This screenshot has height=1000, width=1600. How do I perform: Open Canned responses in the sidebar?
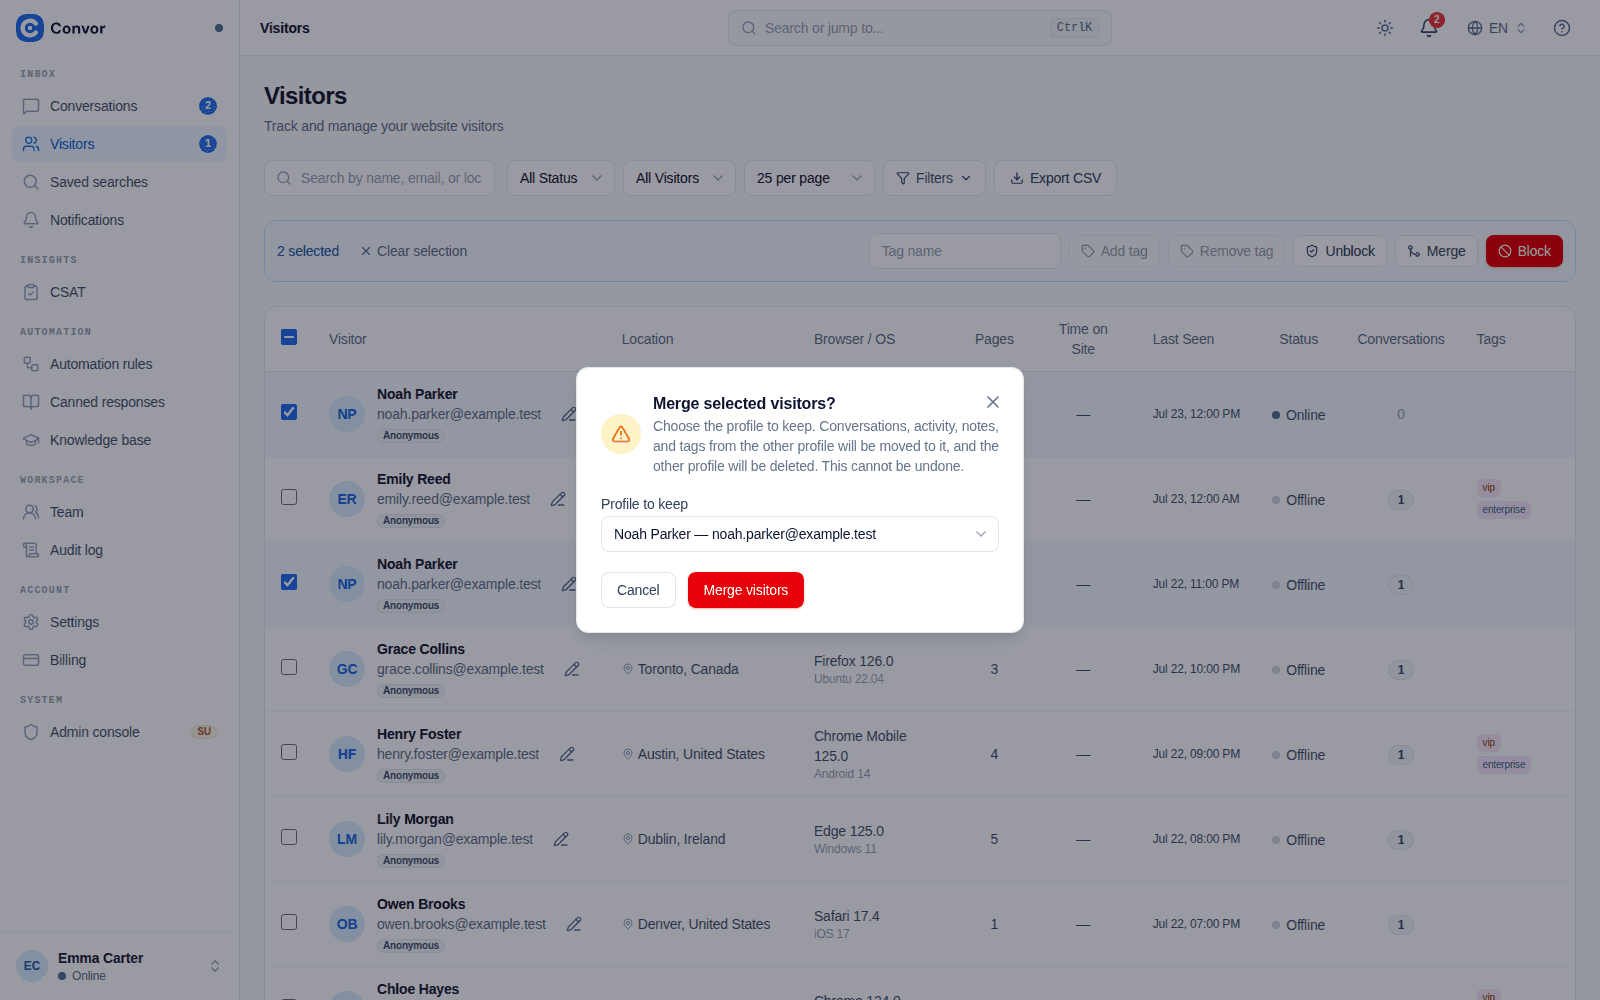[120, 402]
